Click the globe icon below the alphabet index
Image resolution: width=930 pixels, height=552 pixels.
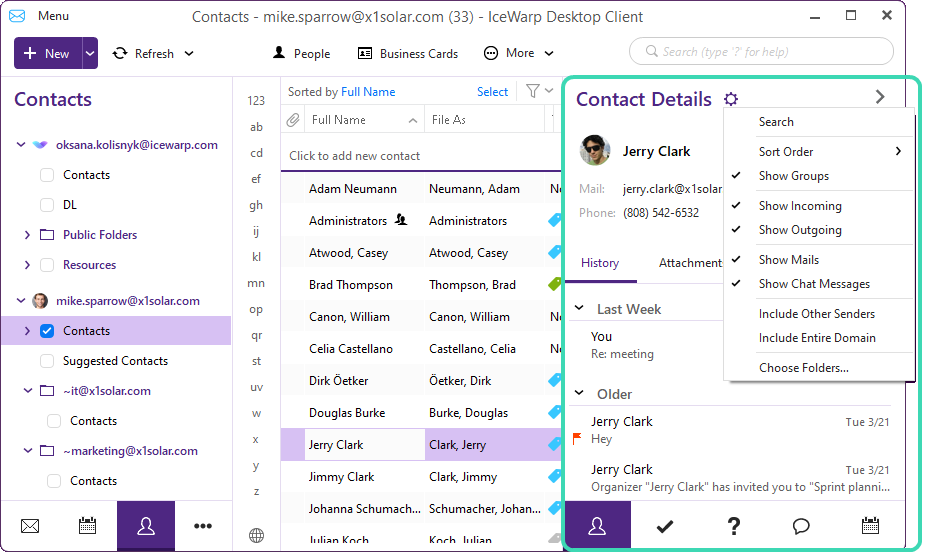[256, 535]
